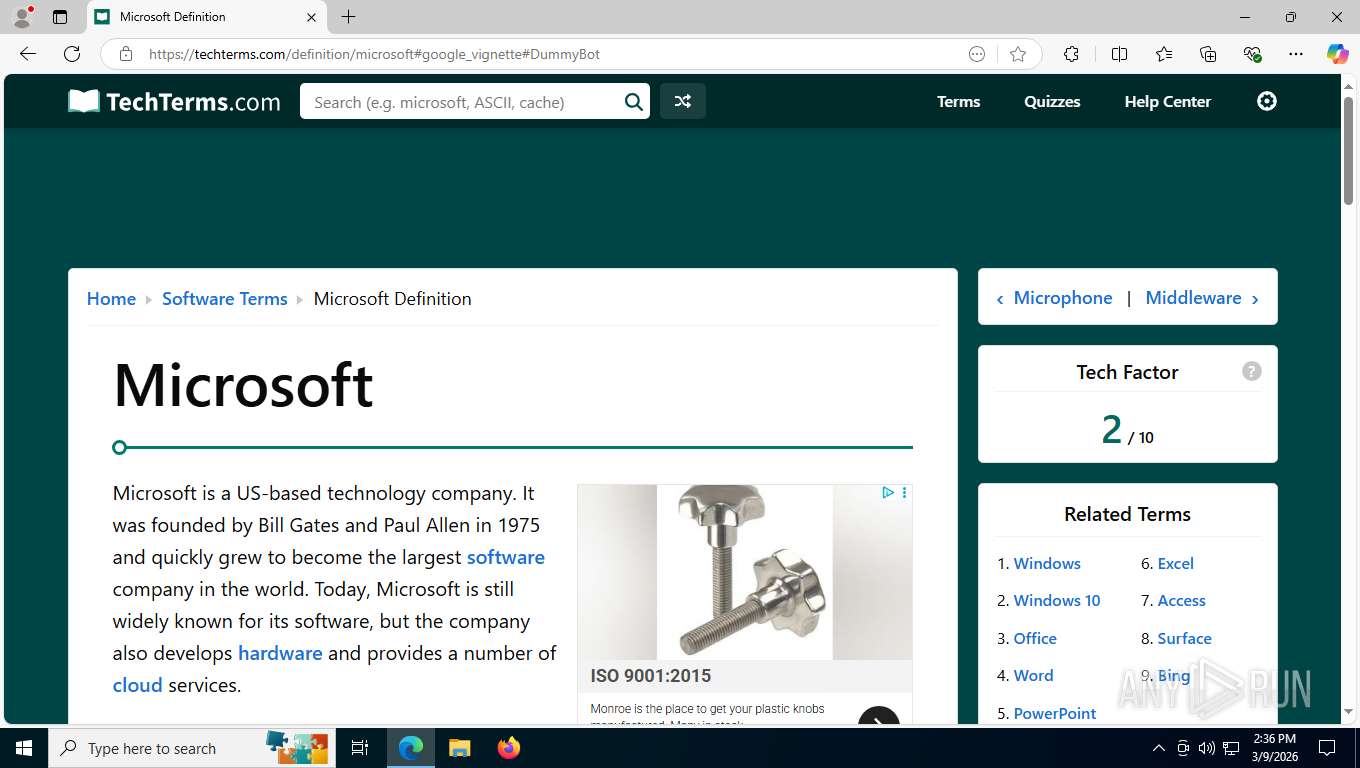Open Task View on the taskbar

pos(360,748)
